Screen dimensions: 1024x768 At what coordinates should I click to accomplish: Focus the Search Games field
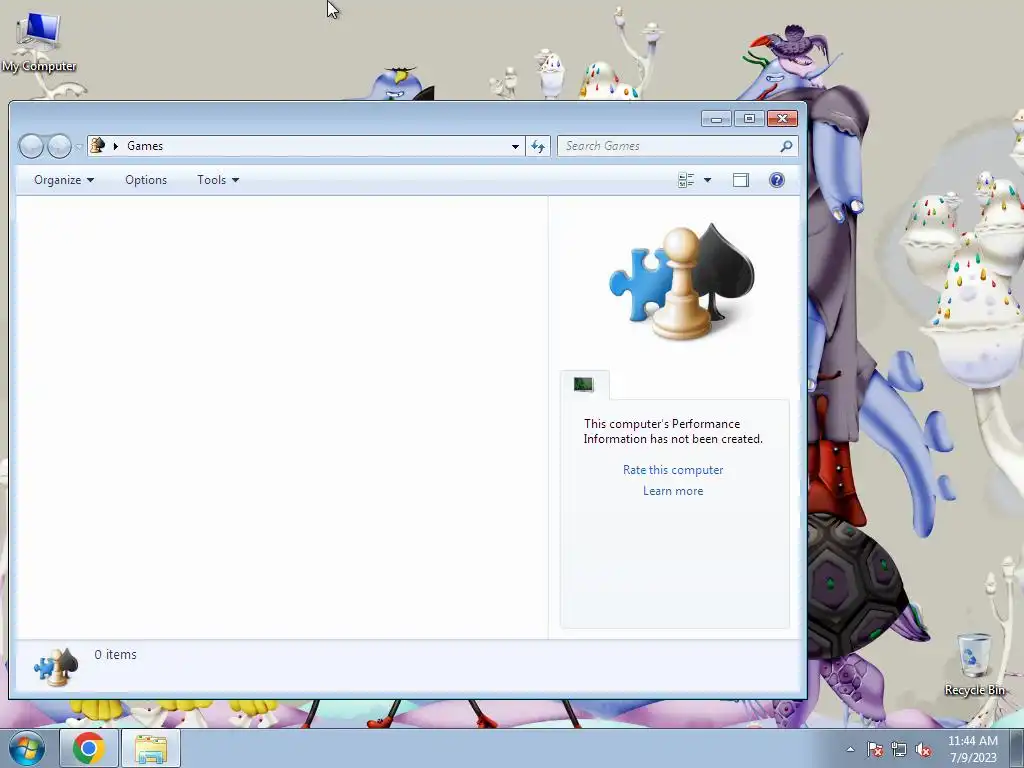pos(677,146)
